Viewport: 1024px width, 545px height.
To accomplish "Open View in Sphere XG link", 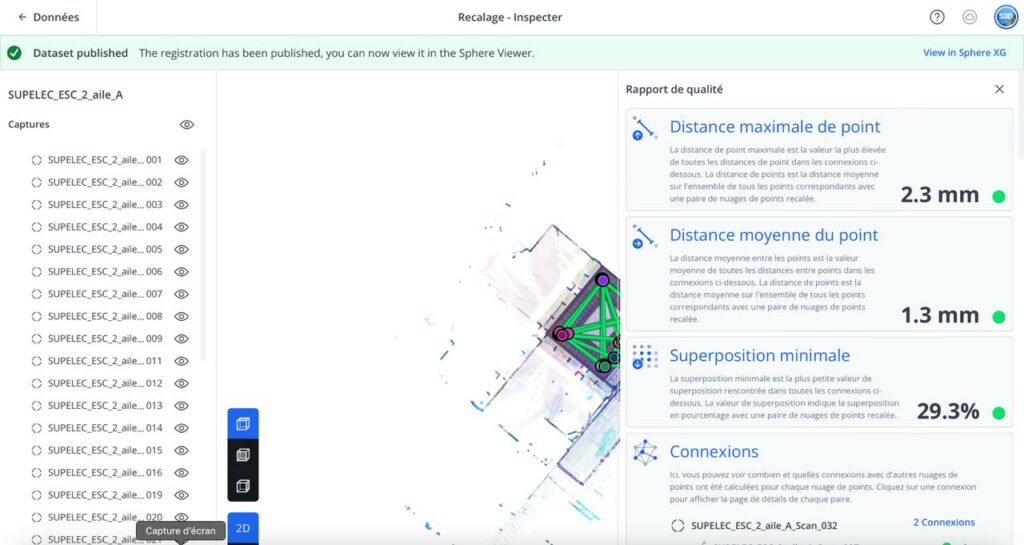I will (x=964, y=53).
